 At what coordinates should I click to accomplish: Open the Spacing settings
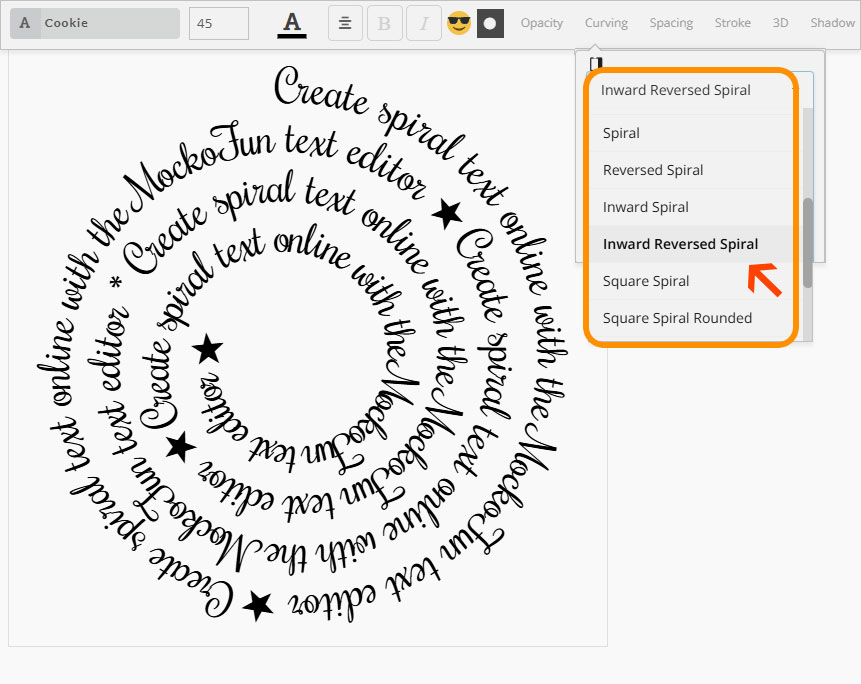671,23
